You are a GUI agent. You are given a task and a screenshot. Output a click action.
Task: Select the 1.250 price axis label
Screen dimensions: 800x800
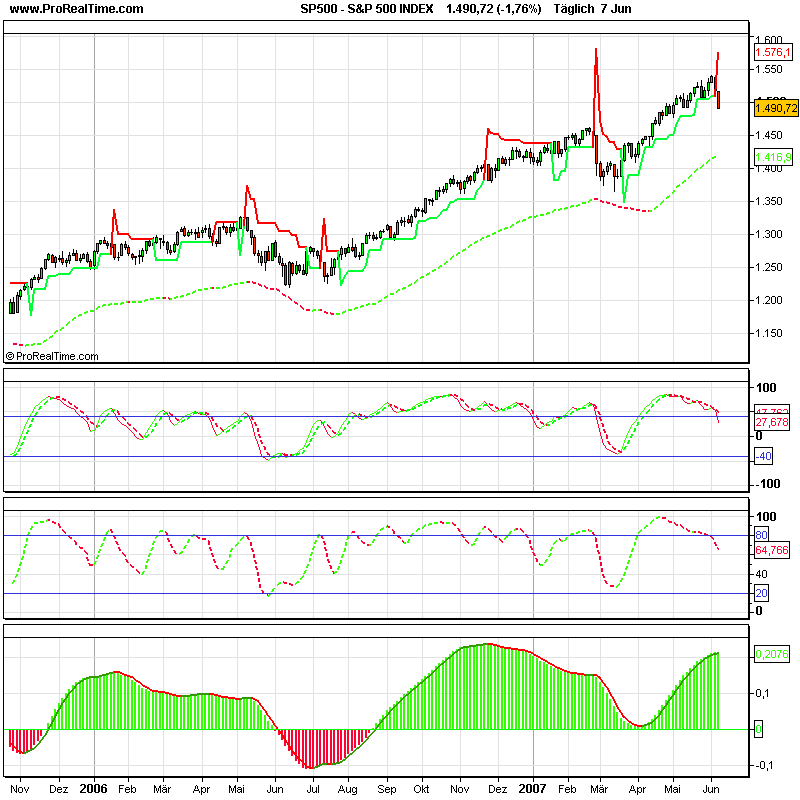pos(769,267)
